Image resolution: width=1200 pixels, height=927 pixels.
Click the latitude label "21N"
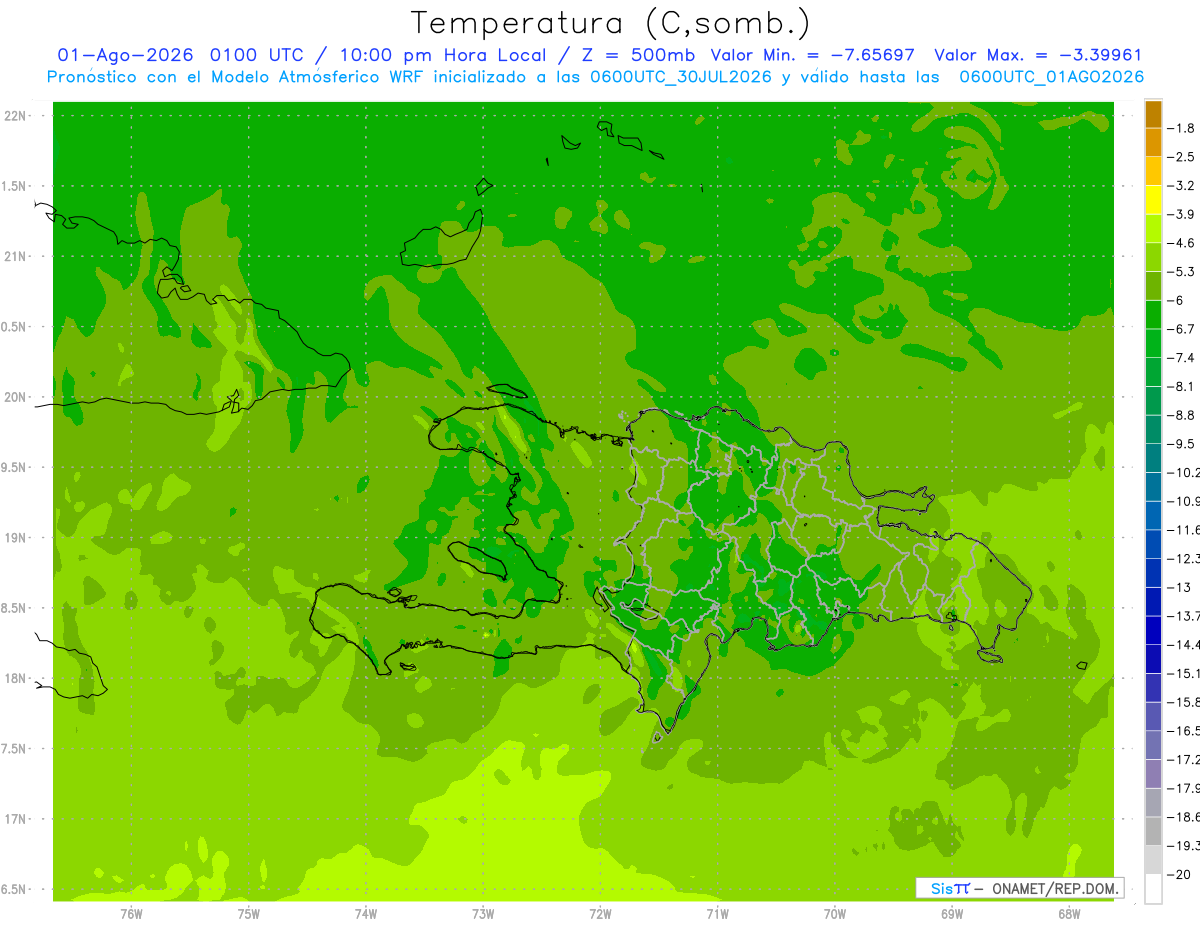(16, 257)
